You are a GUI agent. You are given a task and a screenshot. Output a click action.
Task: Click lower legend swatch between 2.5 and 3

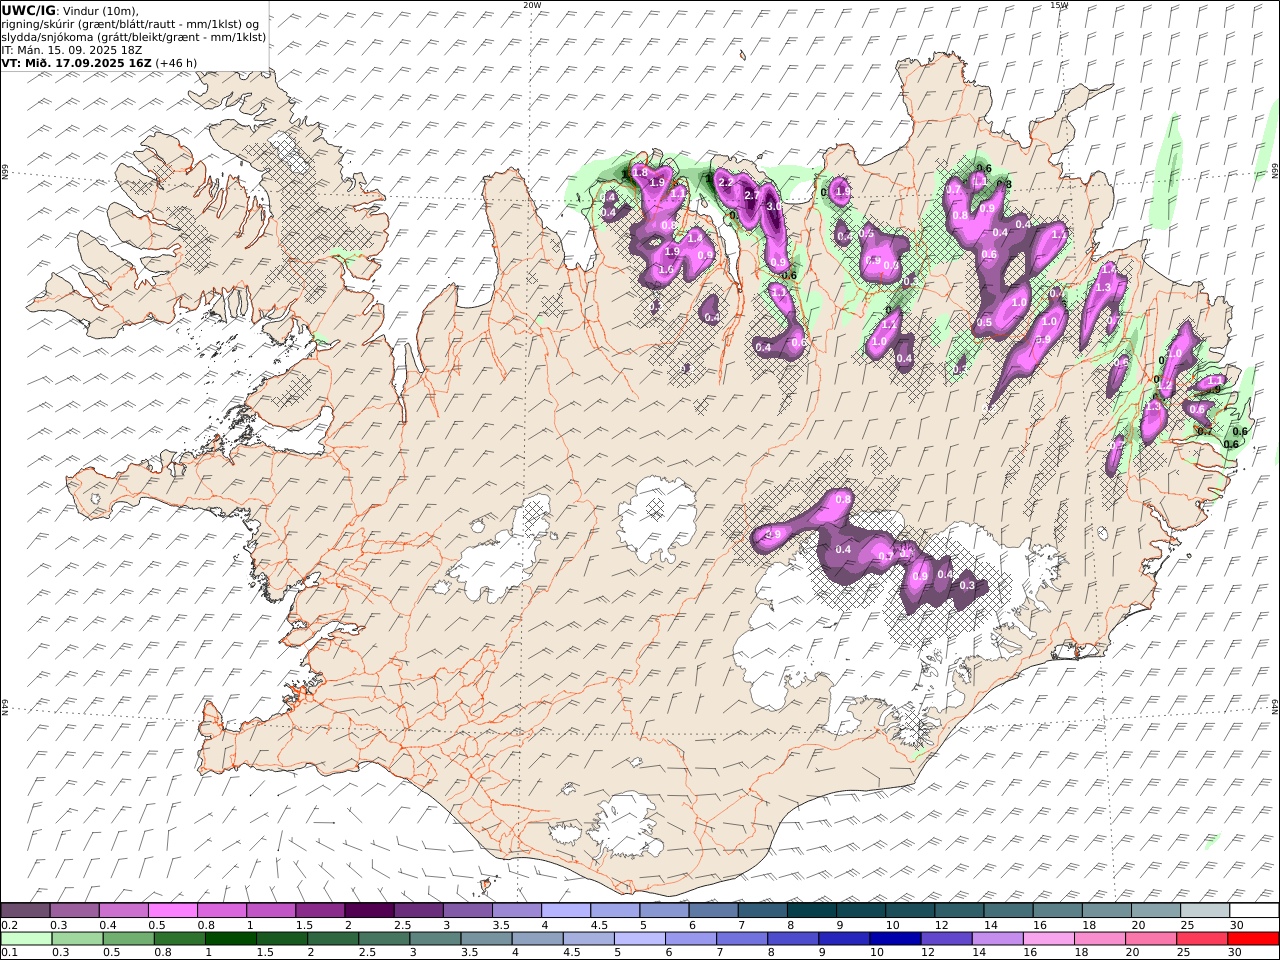383,939
